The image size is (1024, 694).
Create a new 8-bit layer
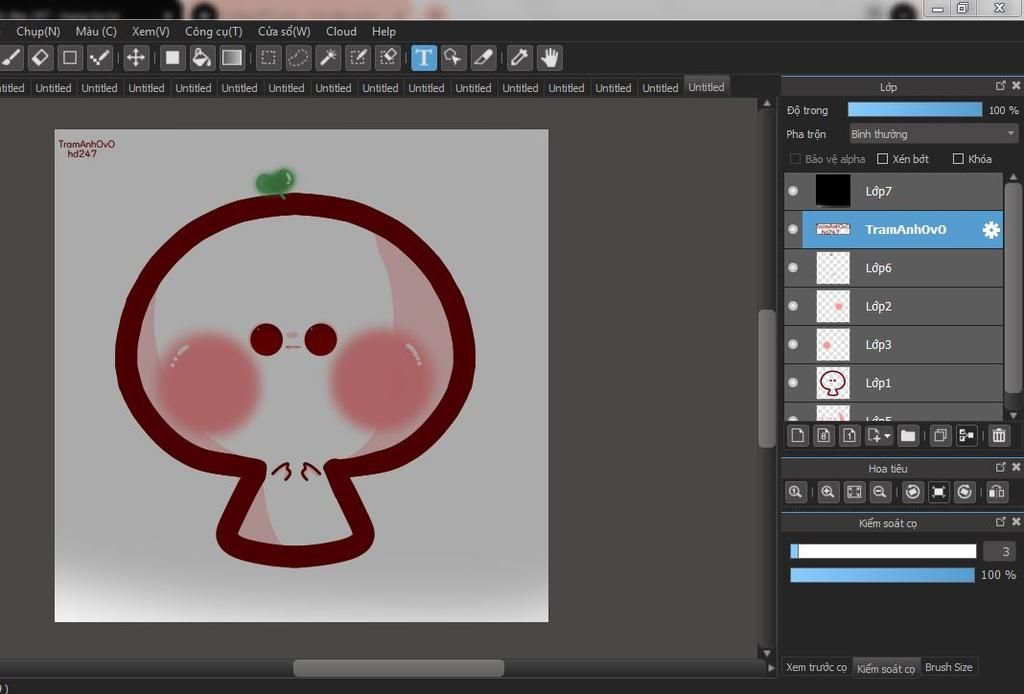click(824, 435)
